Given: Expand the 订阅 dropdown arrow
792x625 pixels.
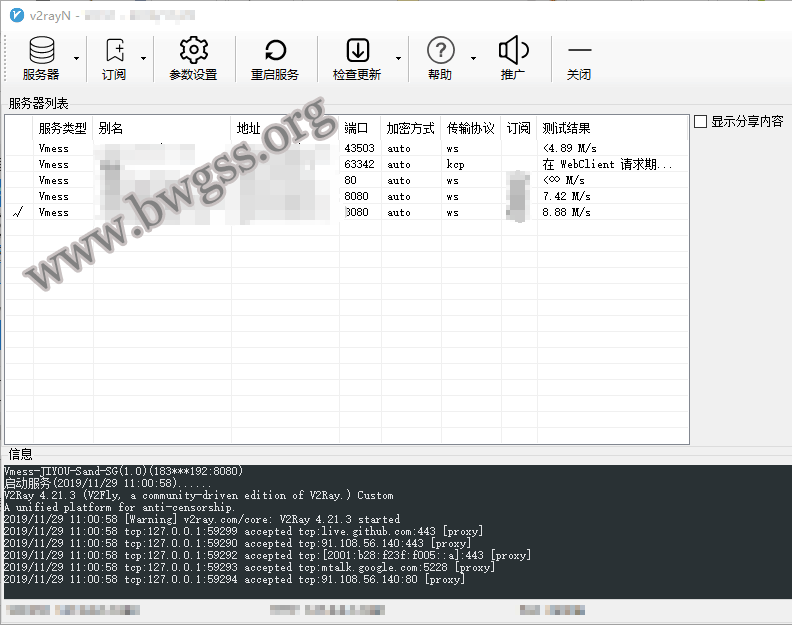Looking at the screenshot, I should click(143, 59).
